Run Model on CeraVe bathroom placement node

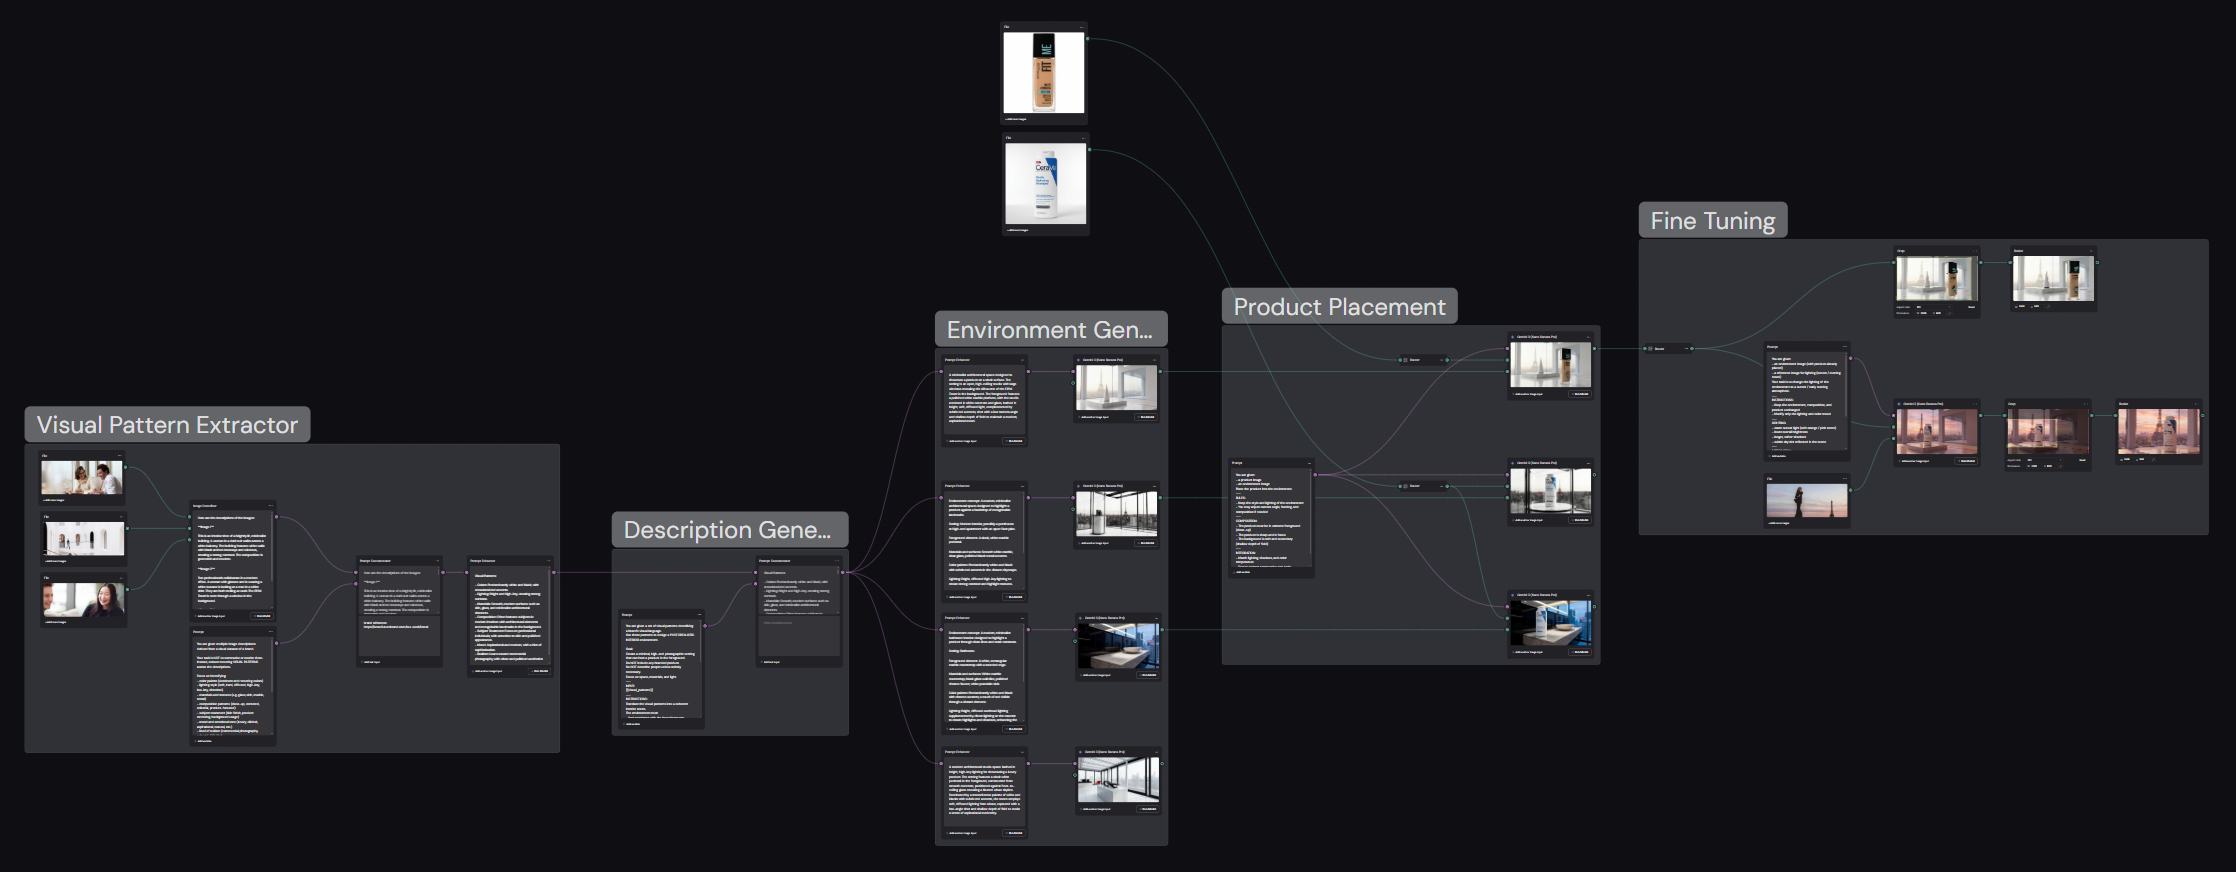click(1581, 652)
